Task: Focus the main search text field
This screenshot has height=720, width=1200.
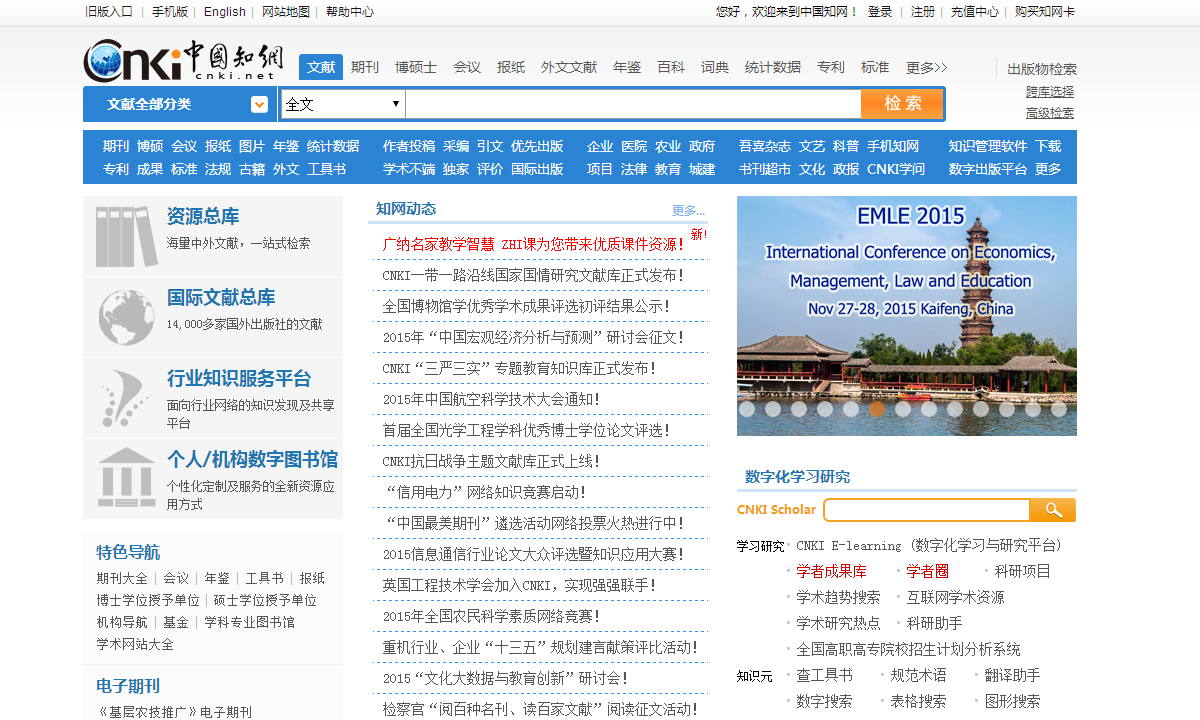Action: tap(633, 104)
